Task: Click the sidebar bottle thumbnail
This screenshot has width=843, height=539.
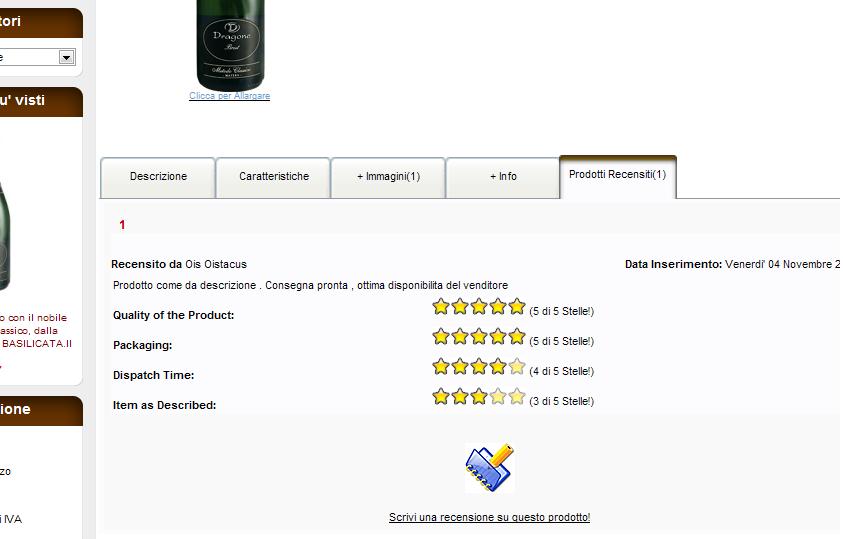Action: (x=4, y=236)
